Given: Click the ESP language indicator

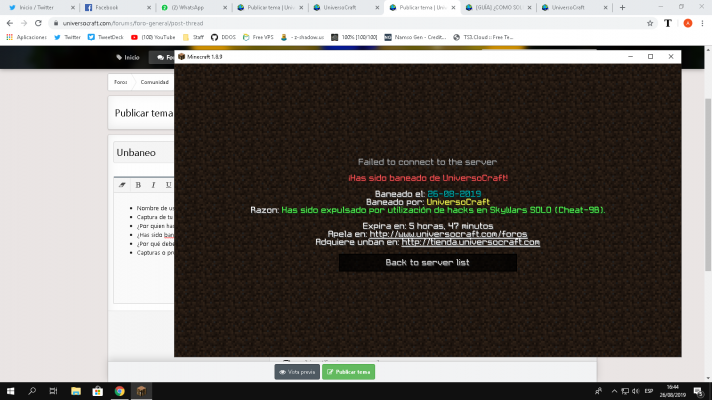Looking at the screenshot, I should point(648,391).
